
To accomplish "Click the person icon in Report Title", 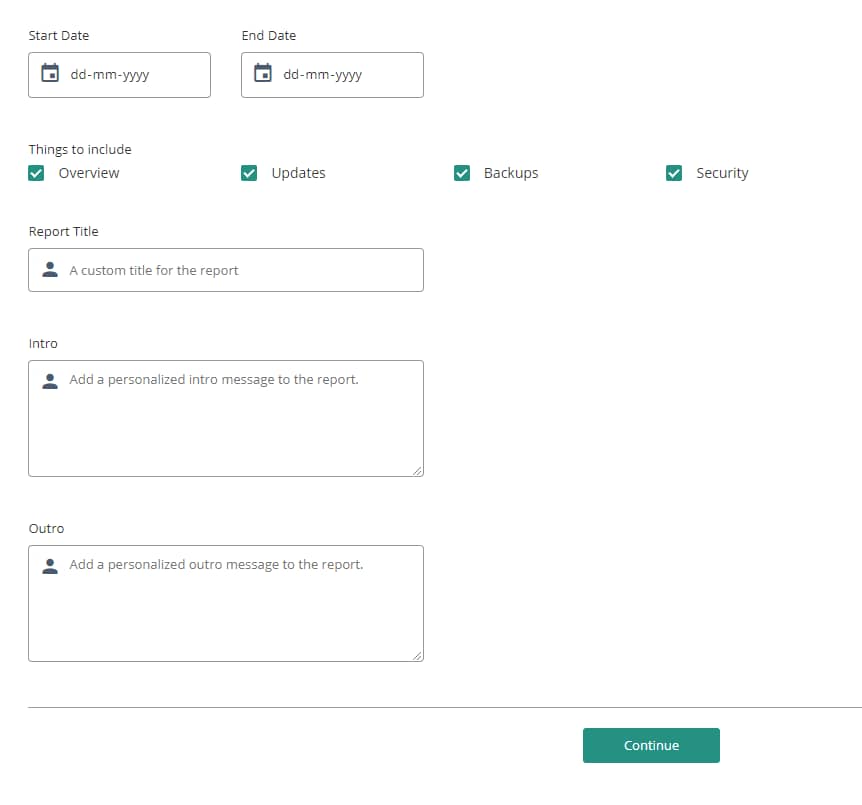I will pyautogui.click(x=50, y=269).
